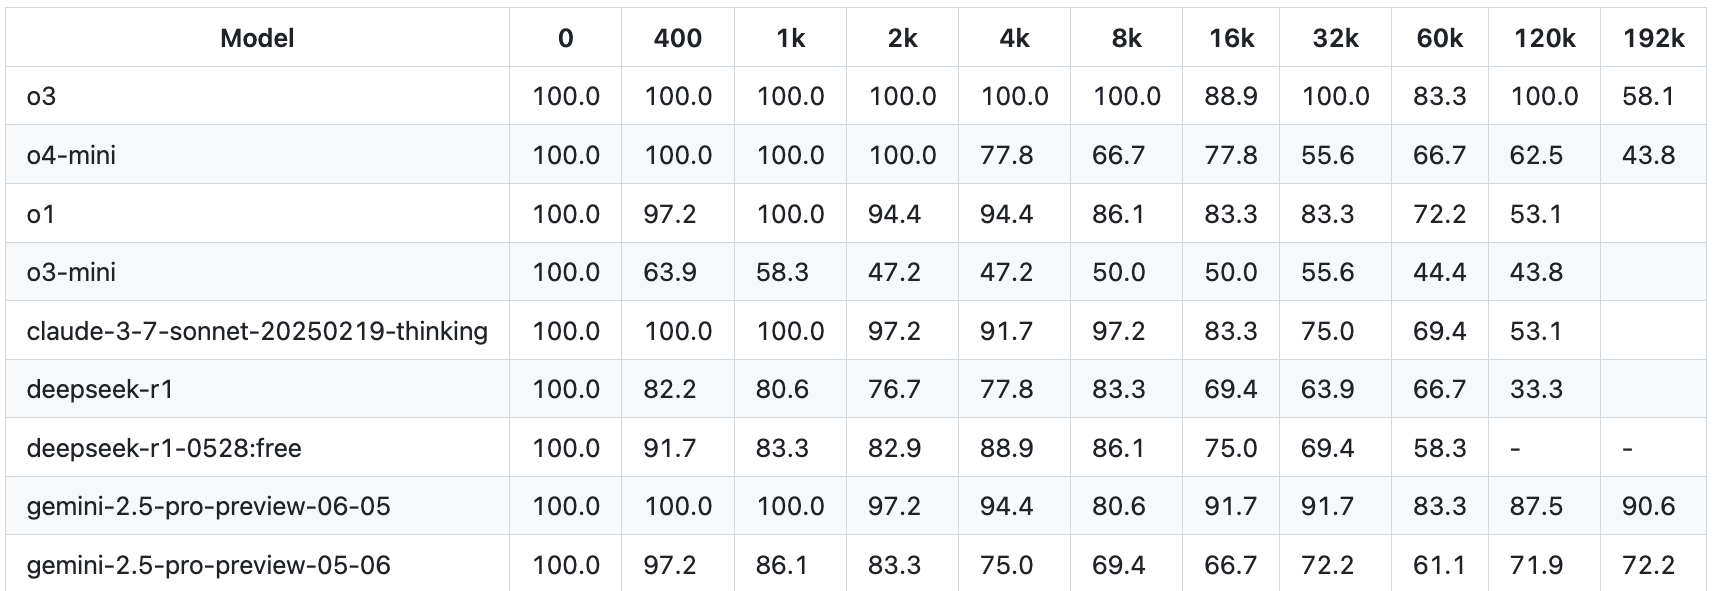The height and width of the screenshot is (591, 1715).
Task: Click the "16k" column header
Action: pyautogui.click(x=1231, y=38)
